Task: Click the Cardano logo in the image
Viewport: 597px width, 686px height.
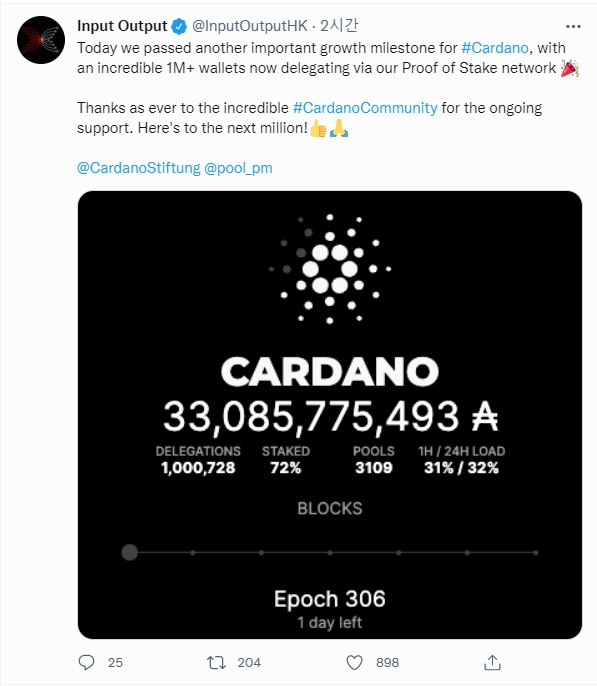Action: [330, 269]
